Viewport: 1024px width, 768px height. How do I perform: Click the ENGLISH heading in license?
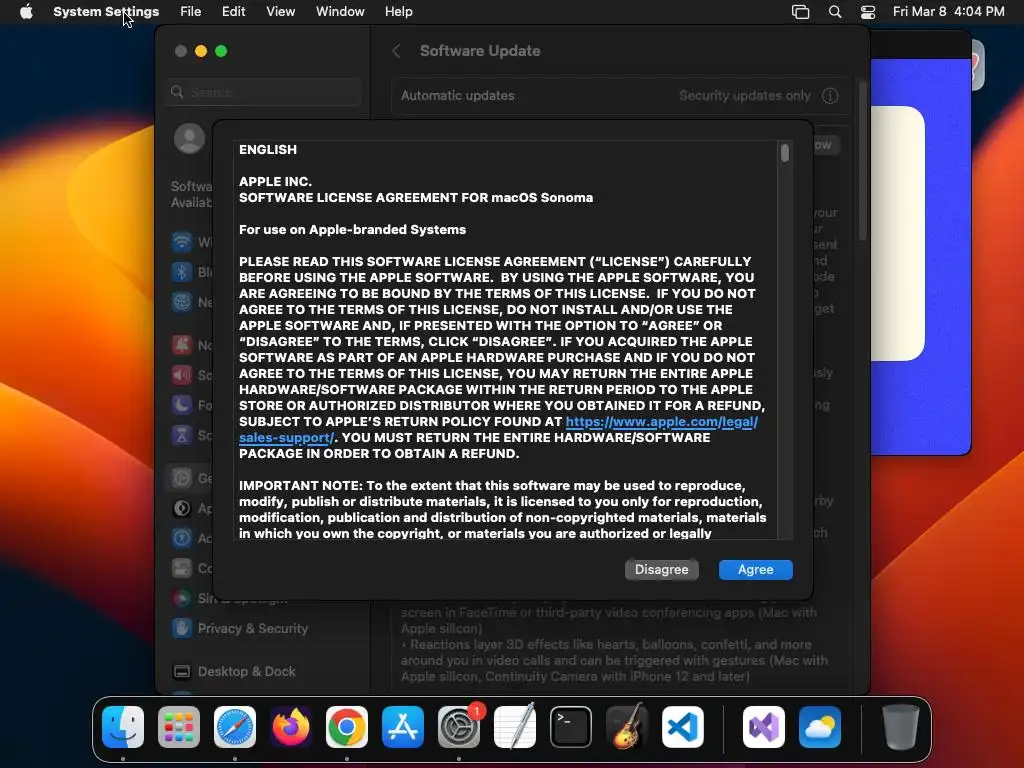point(268,150)
